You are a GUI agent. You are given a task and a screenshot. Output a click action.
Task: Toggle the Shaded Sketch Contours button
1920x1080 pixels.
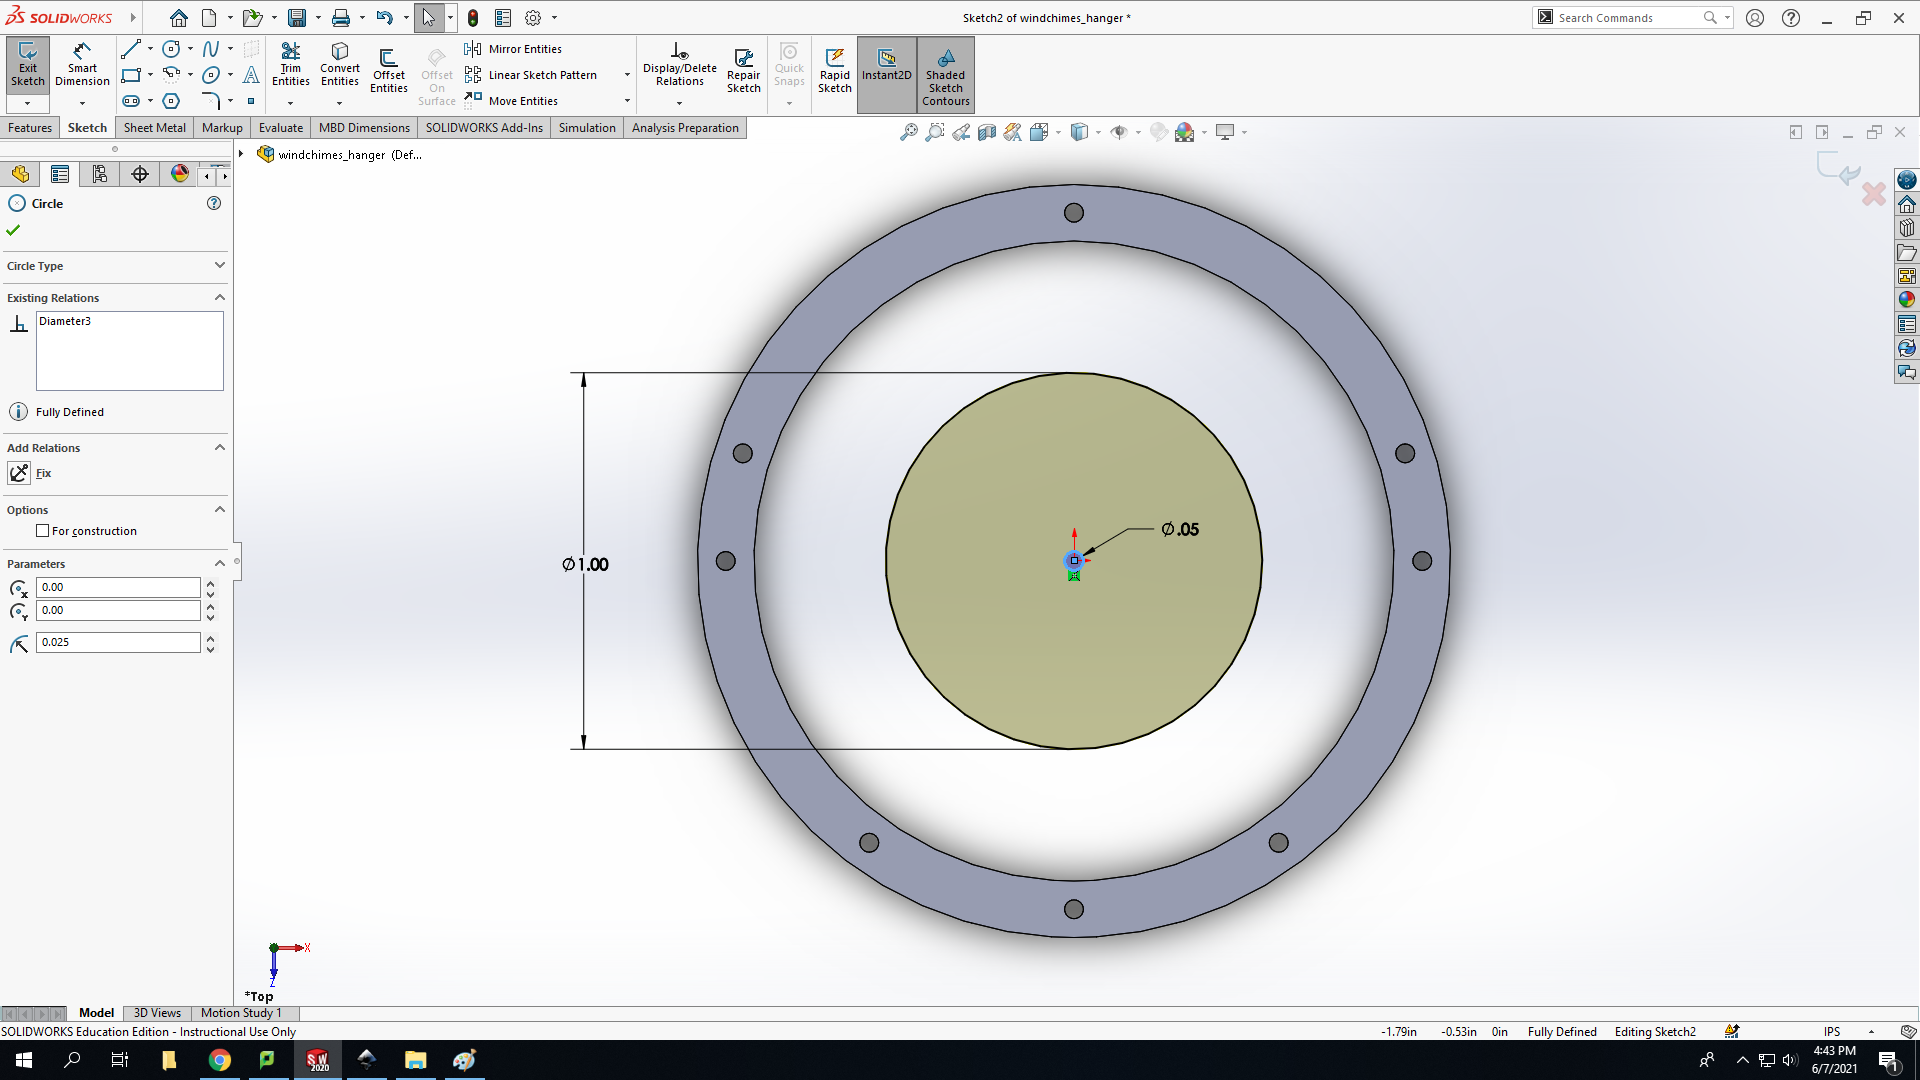click(x=945, y=75)
